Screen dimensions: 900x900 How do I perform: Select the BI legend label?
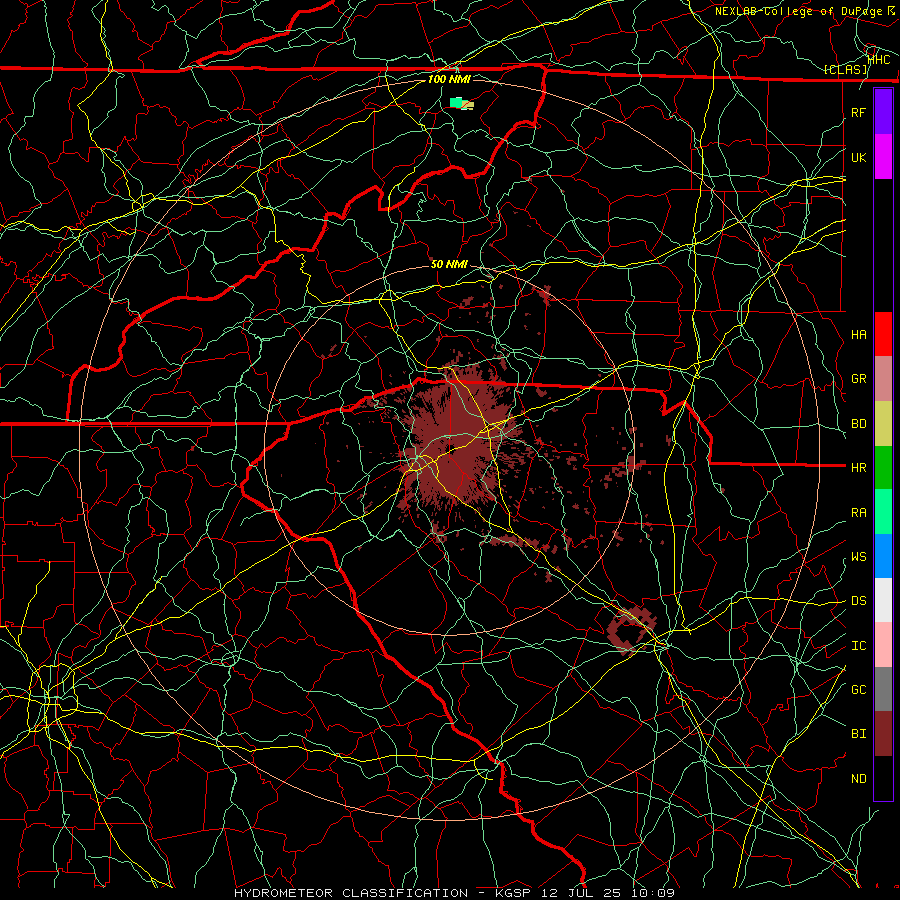click(x=858, y=734)
